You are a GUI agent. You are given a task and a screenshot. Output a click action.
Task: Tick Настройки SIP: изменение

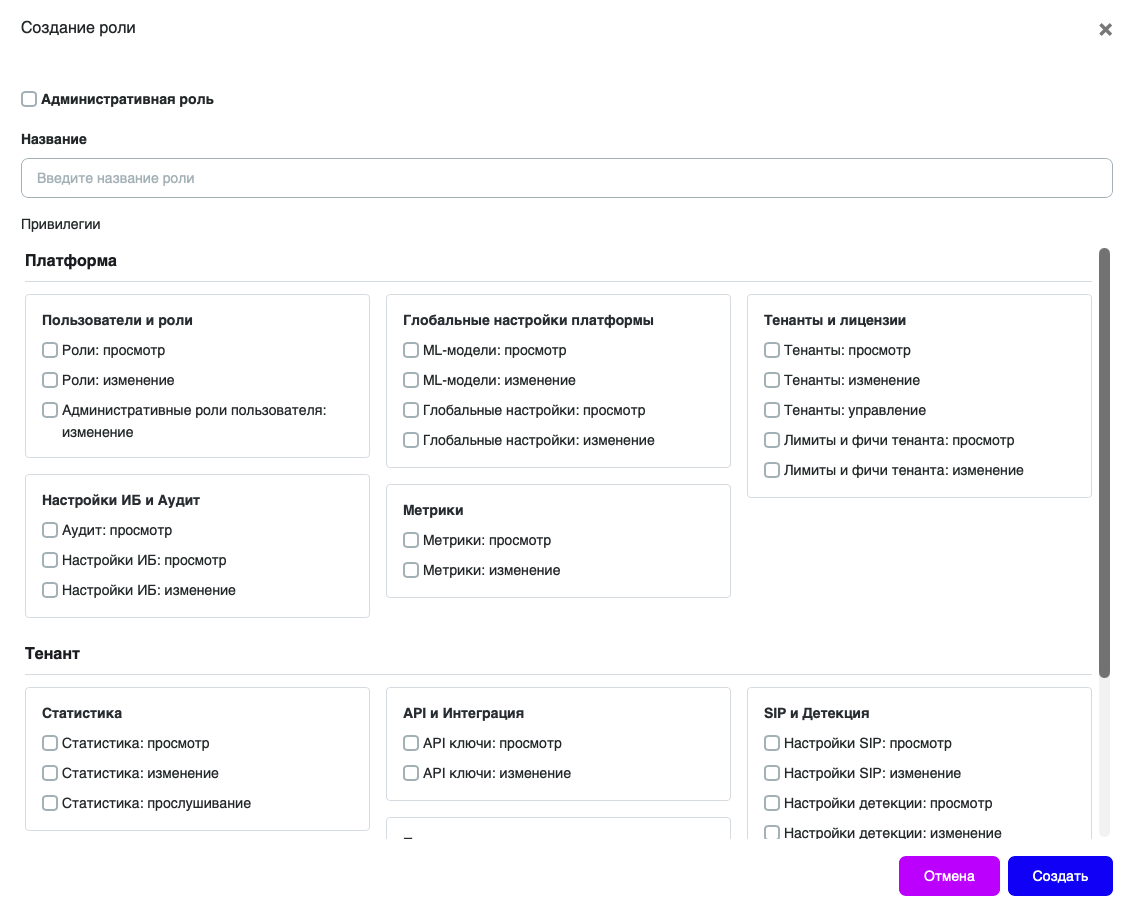coord(771,773)
